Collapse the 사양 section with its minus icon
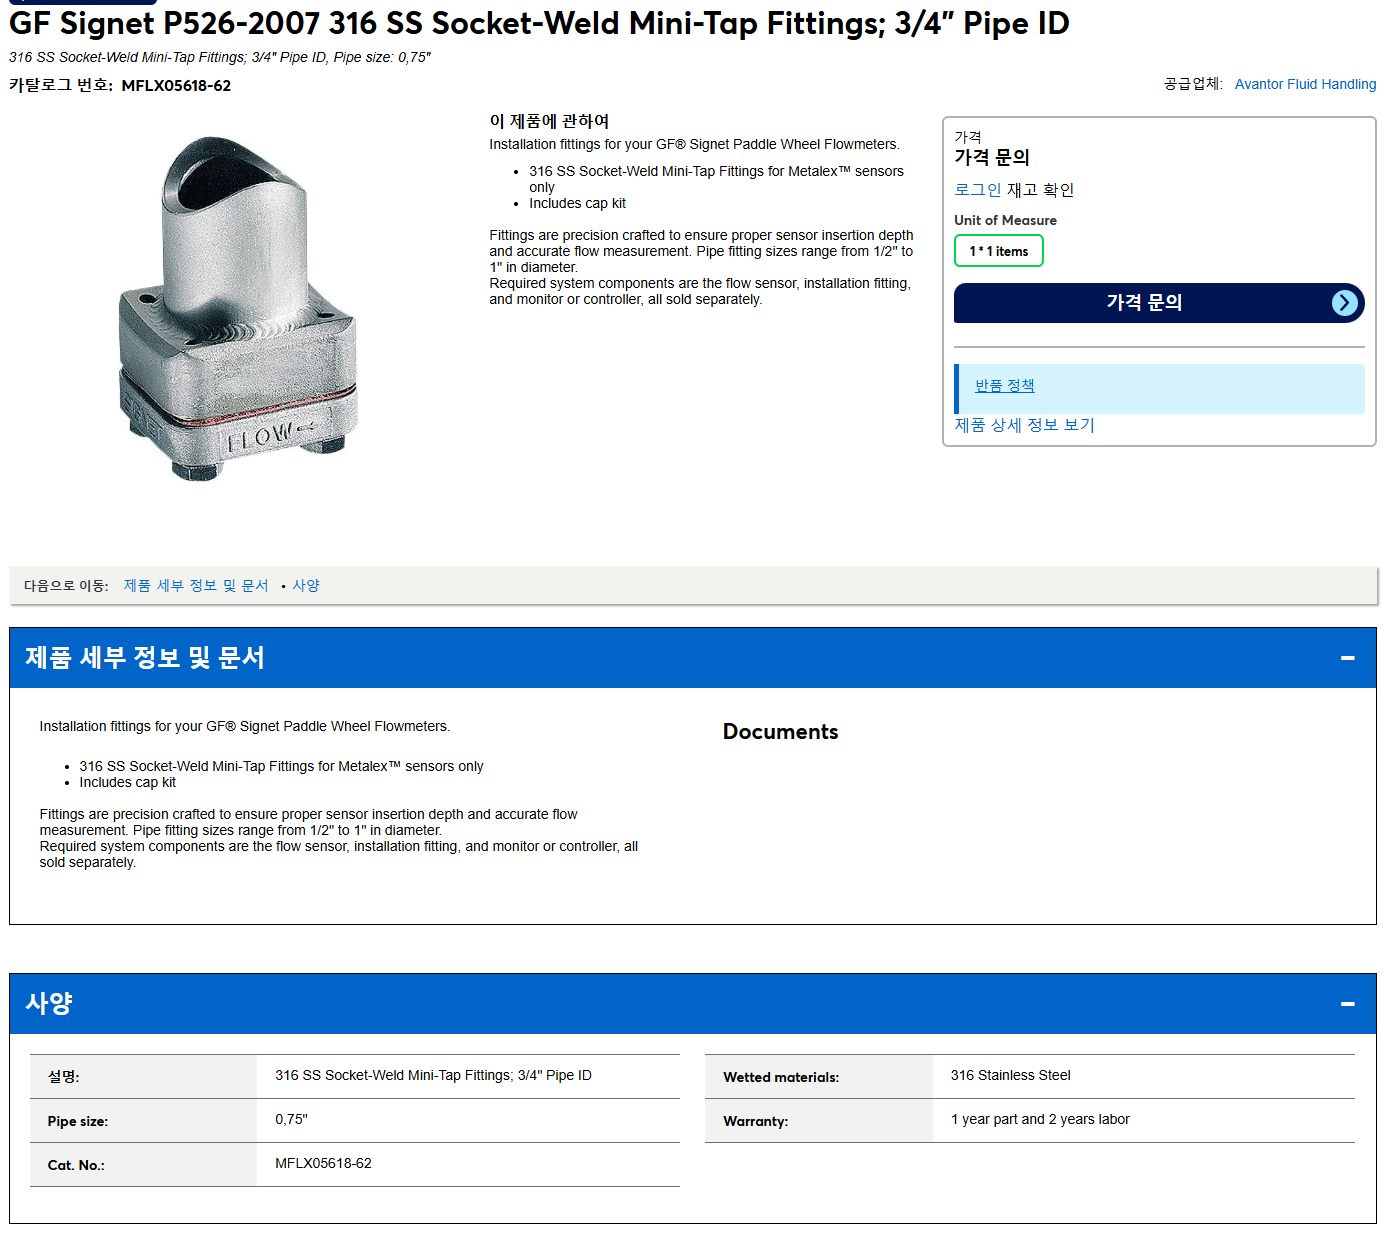This screenshot has width=1384, height=1244. pyautogui.click(x=1347, y=1004)
